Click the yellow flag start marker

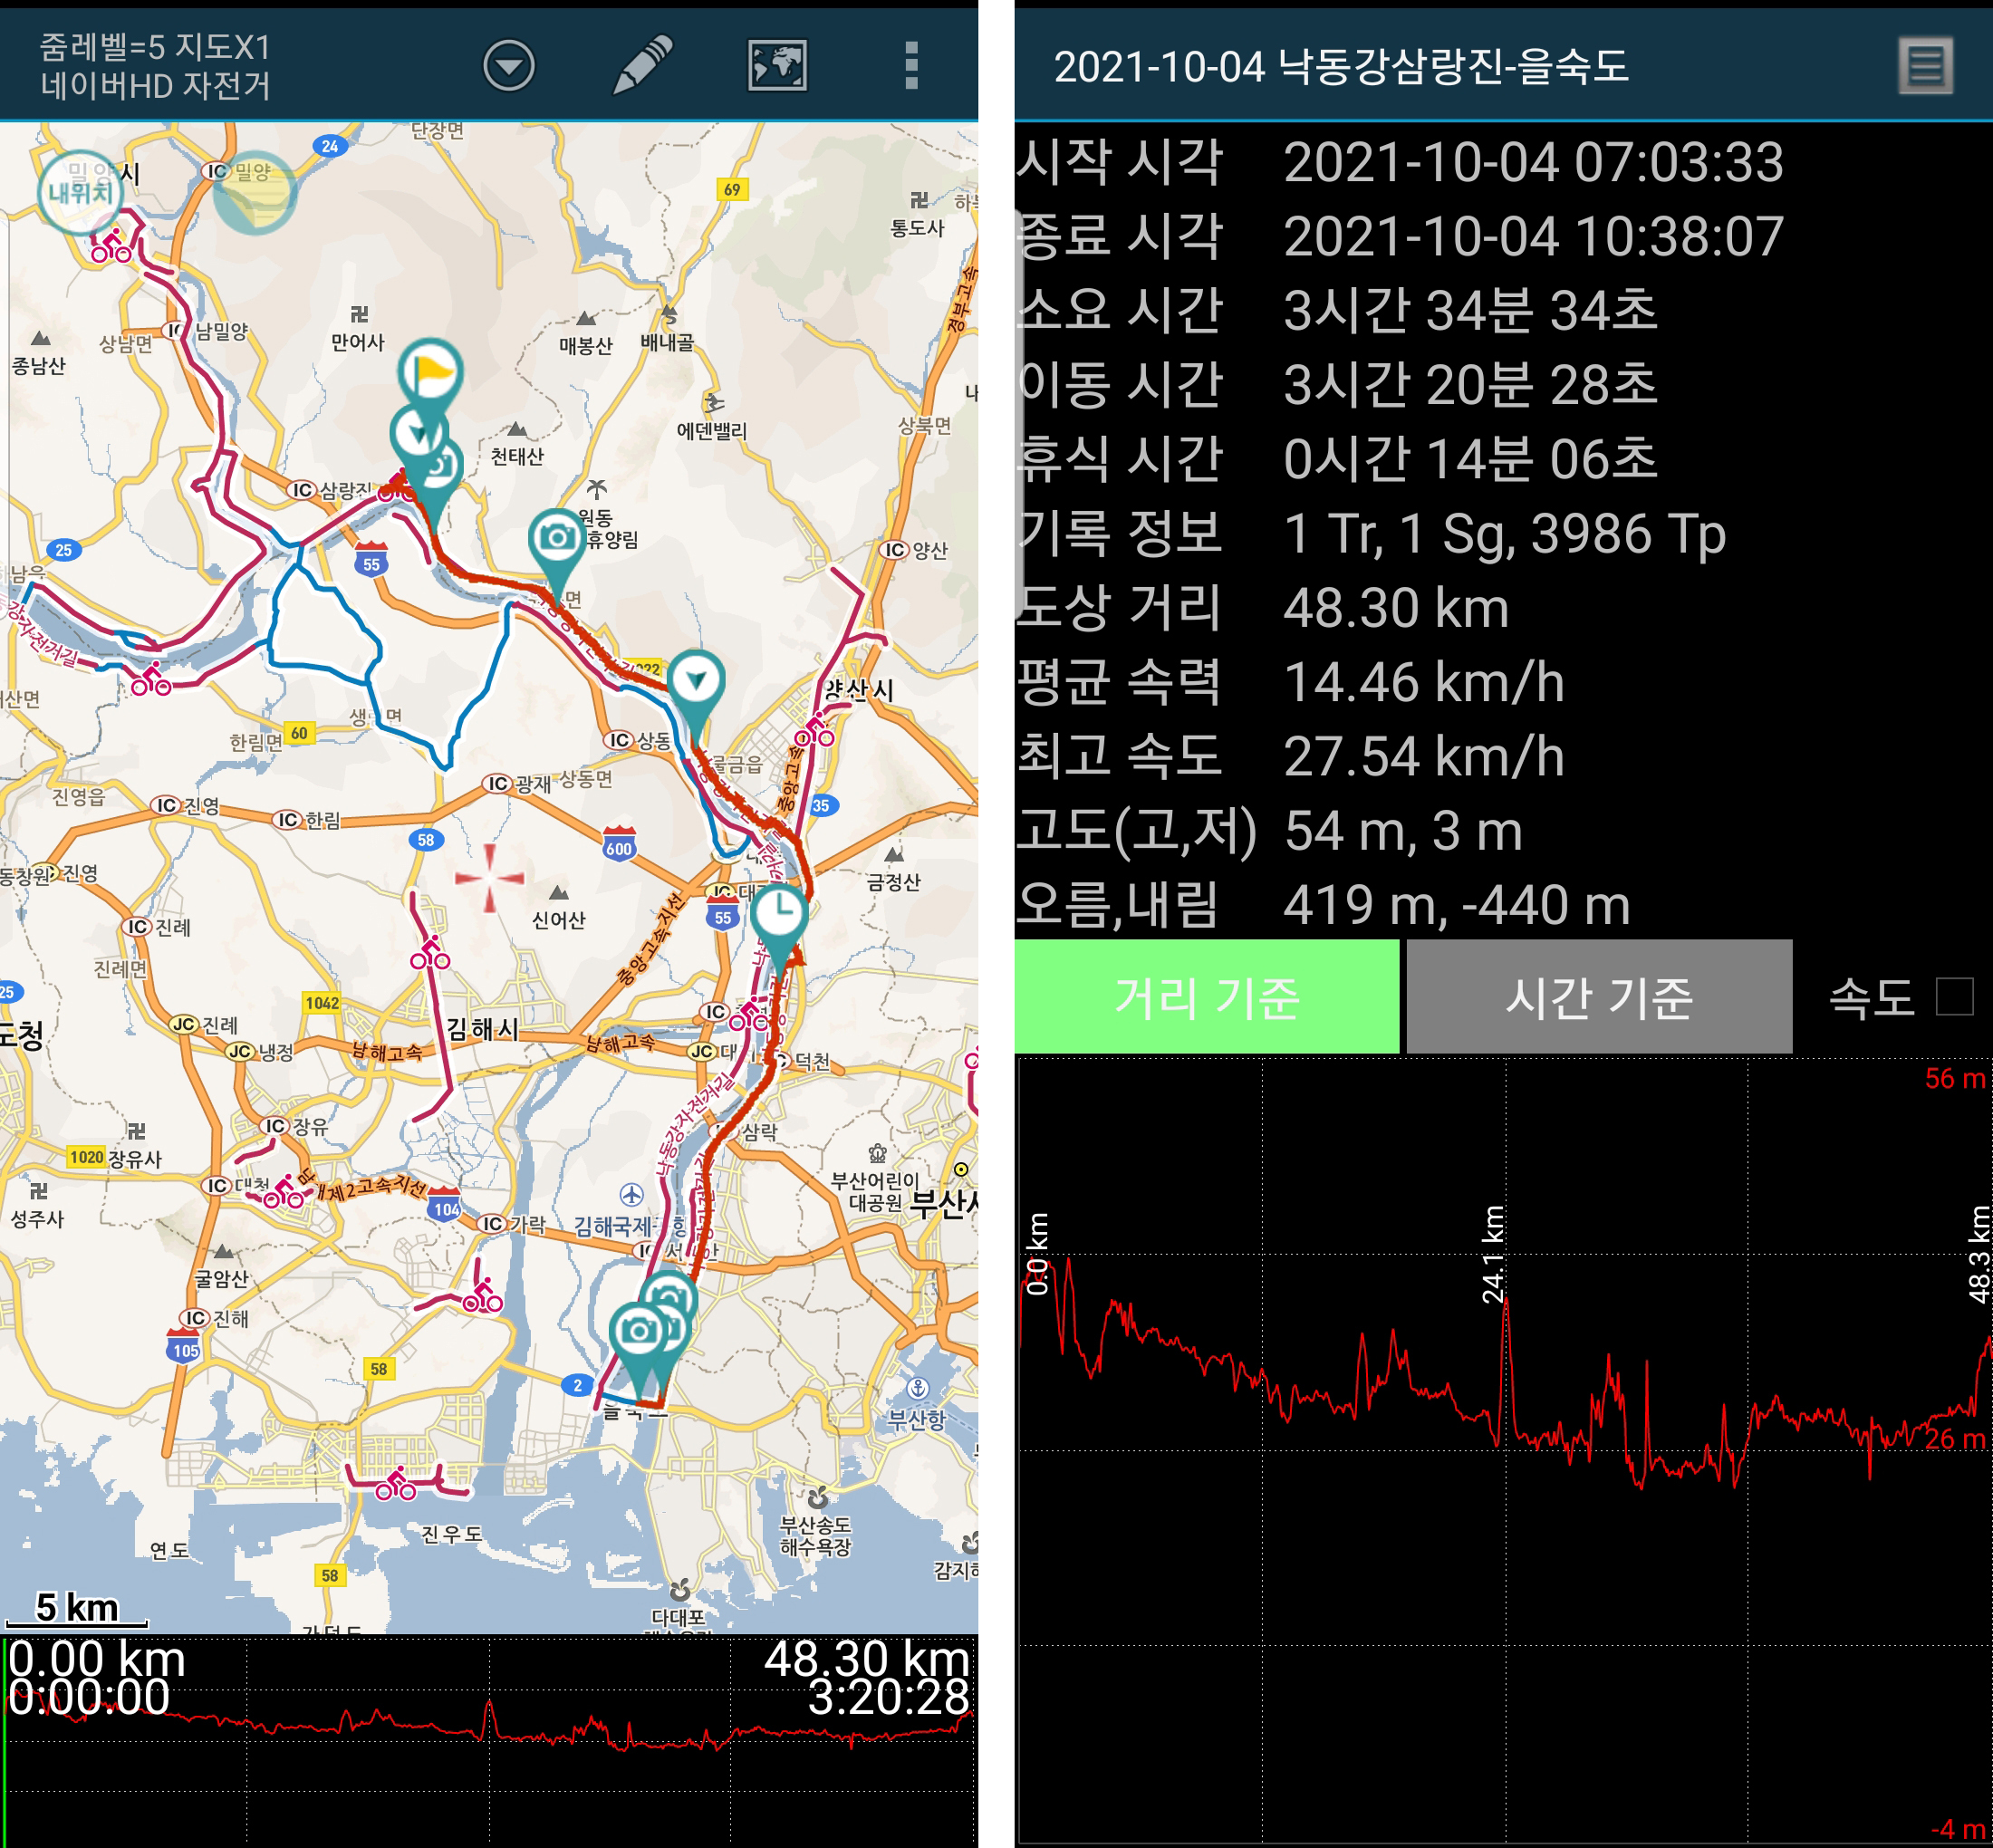430,374
